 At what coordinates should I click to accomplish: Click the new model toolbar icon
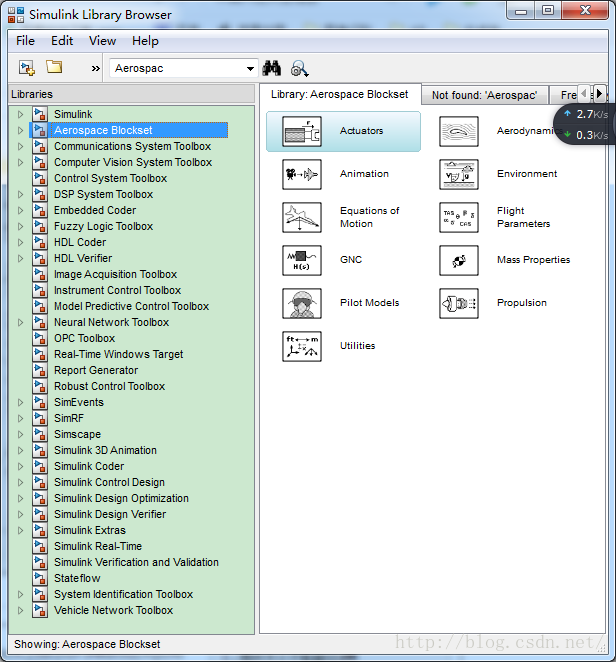pos(27,68)
